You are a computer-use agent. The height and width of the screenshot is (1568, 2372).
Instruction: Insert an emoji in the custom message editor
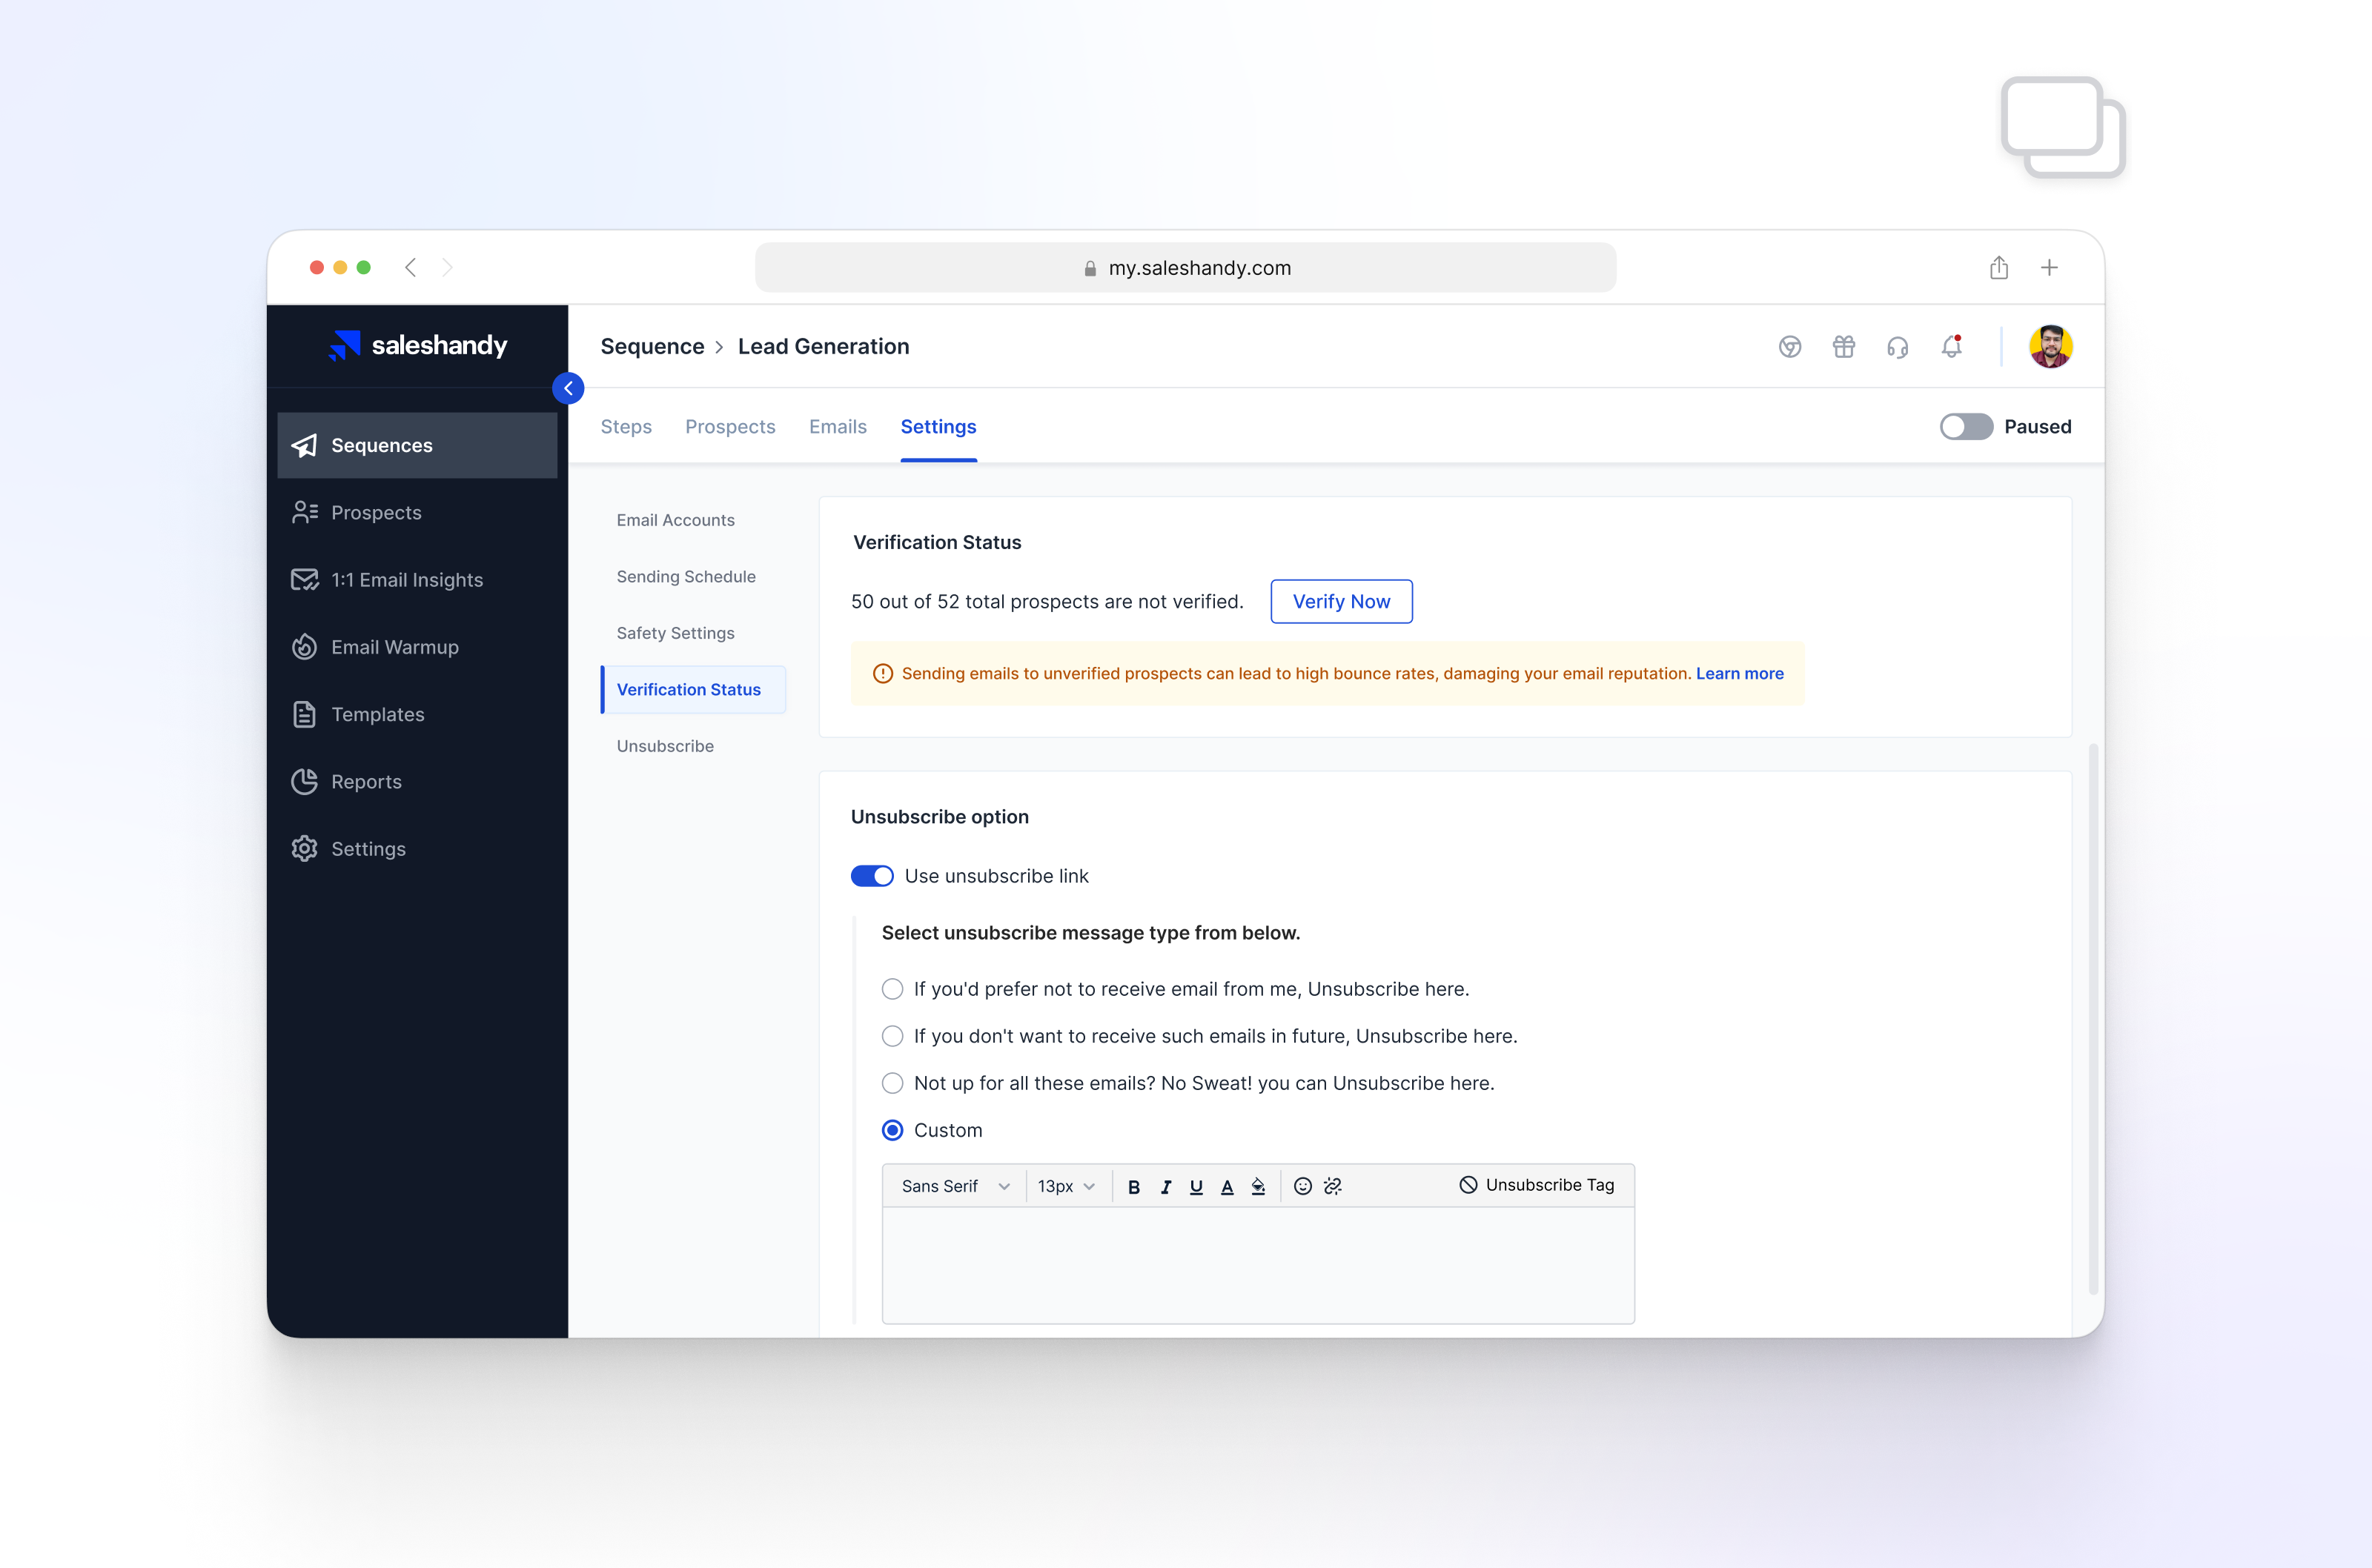click(x=1302, y=1186)
